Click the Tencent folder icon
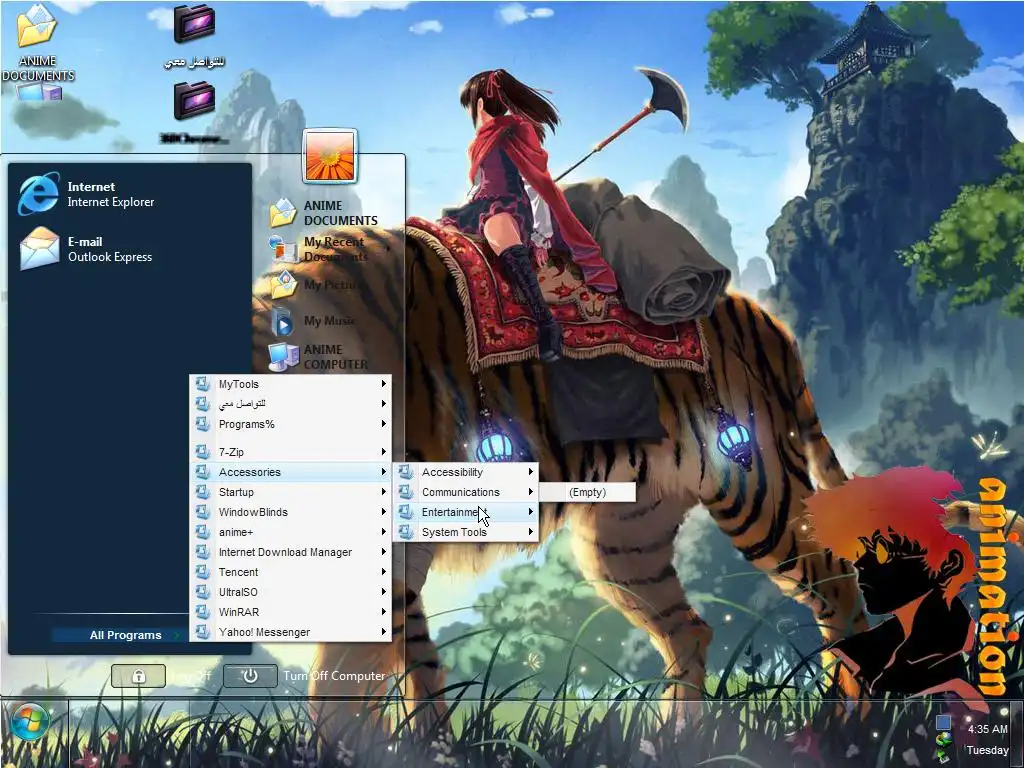 coord(202,572)
